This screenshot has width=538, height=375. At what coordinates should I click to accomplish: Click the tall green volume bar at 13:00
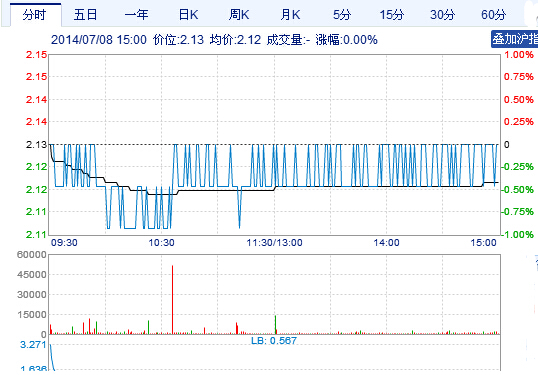click(275, 325)
